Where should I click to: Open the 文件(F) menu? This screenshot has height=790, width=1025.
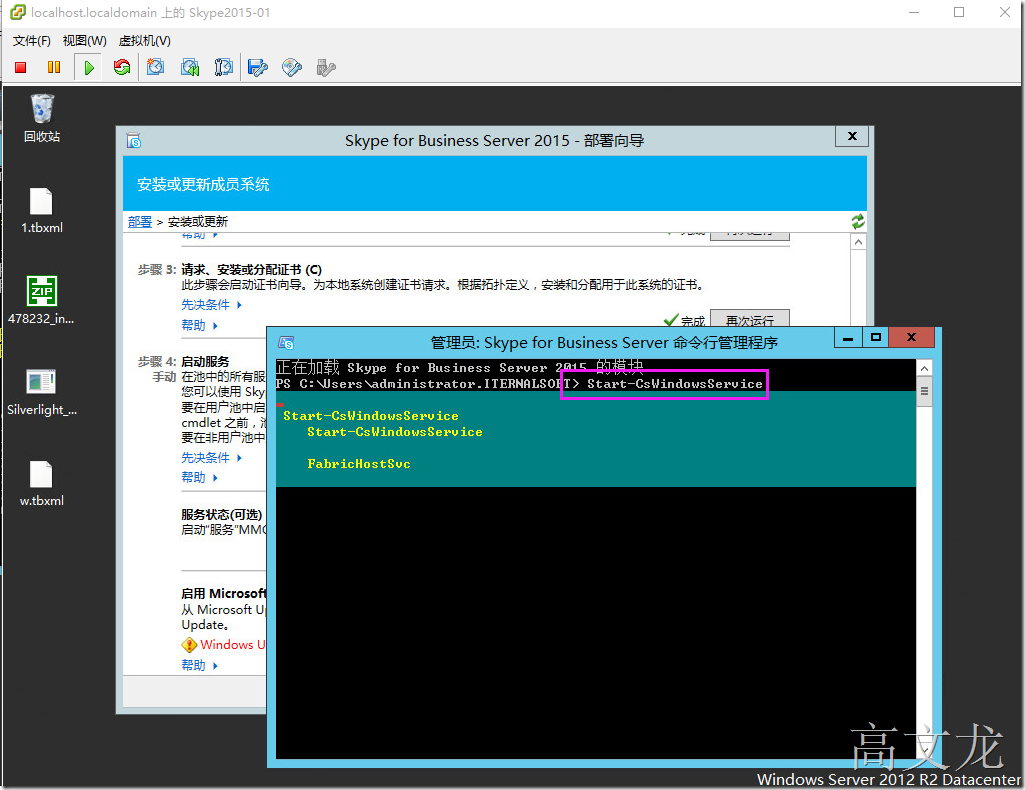pos(31,41)
